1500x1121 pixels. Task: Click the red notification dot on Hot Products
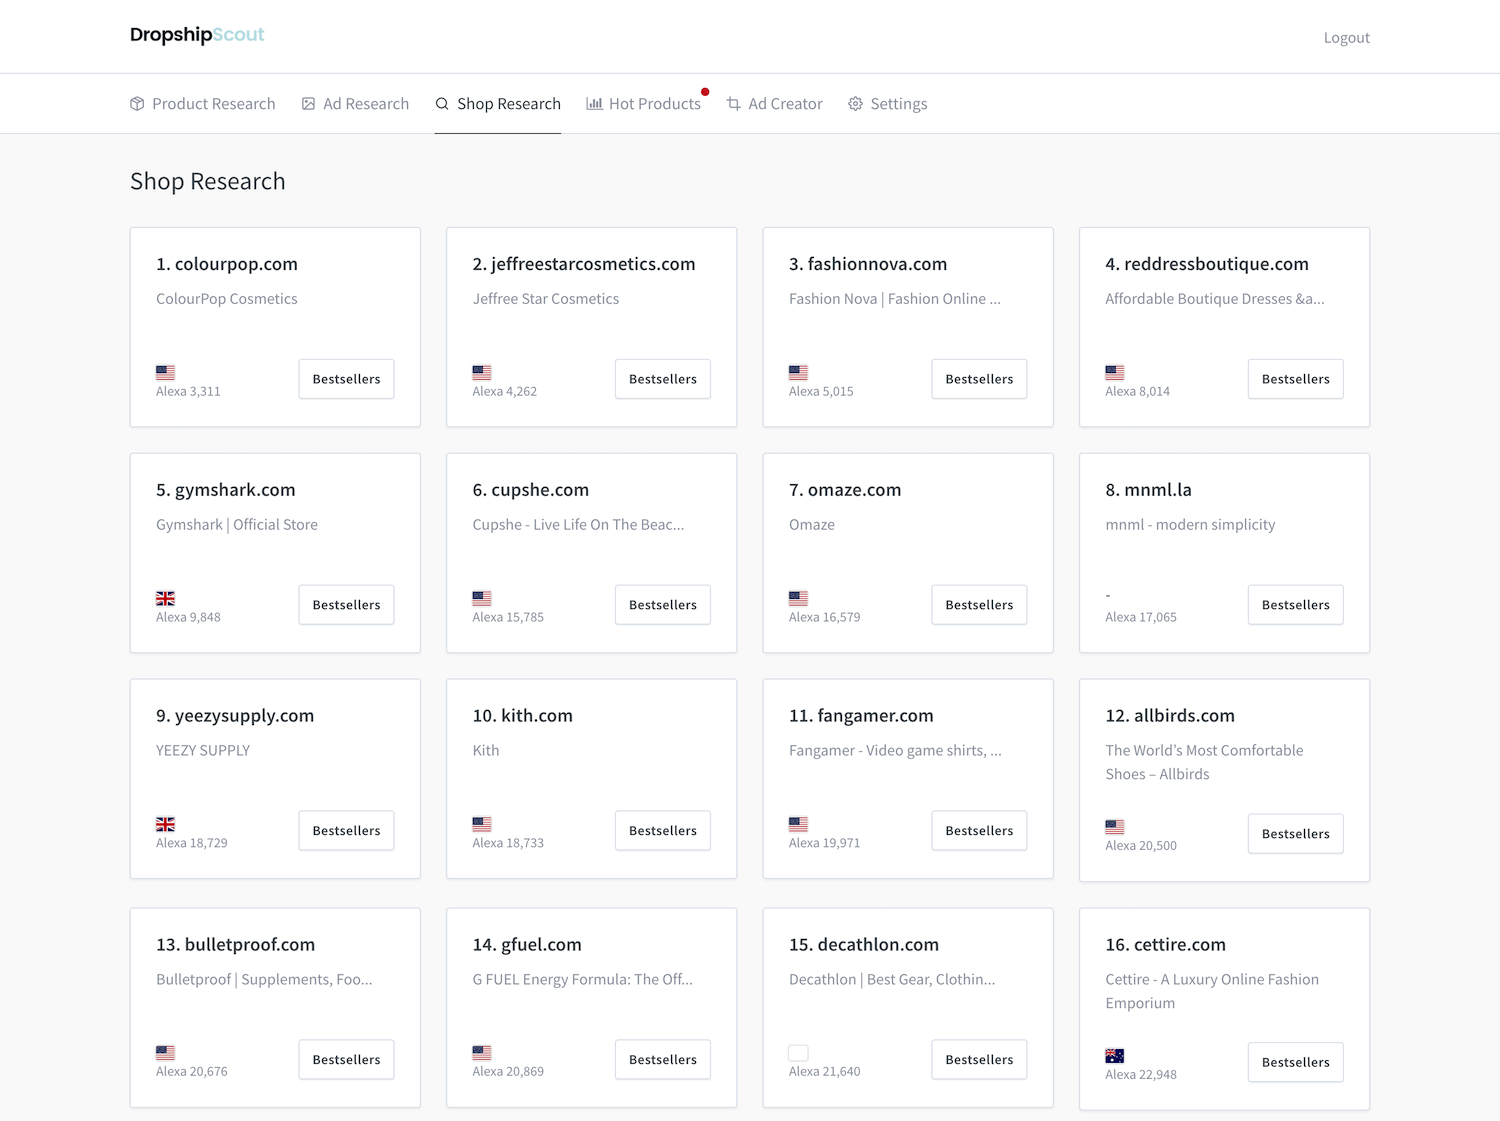tap(705, 92)
